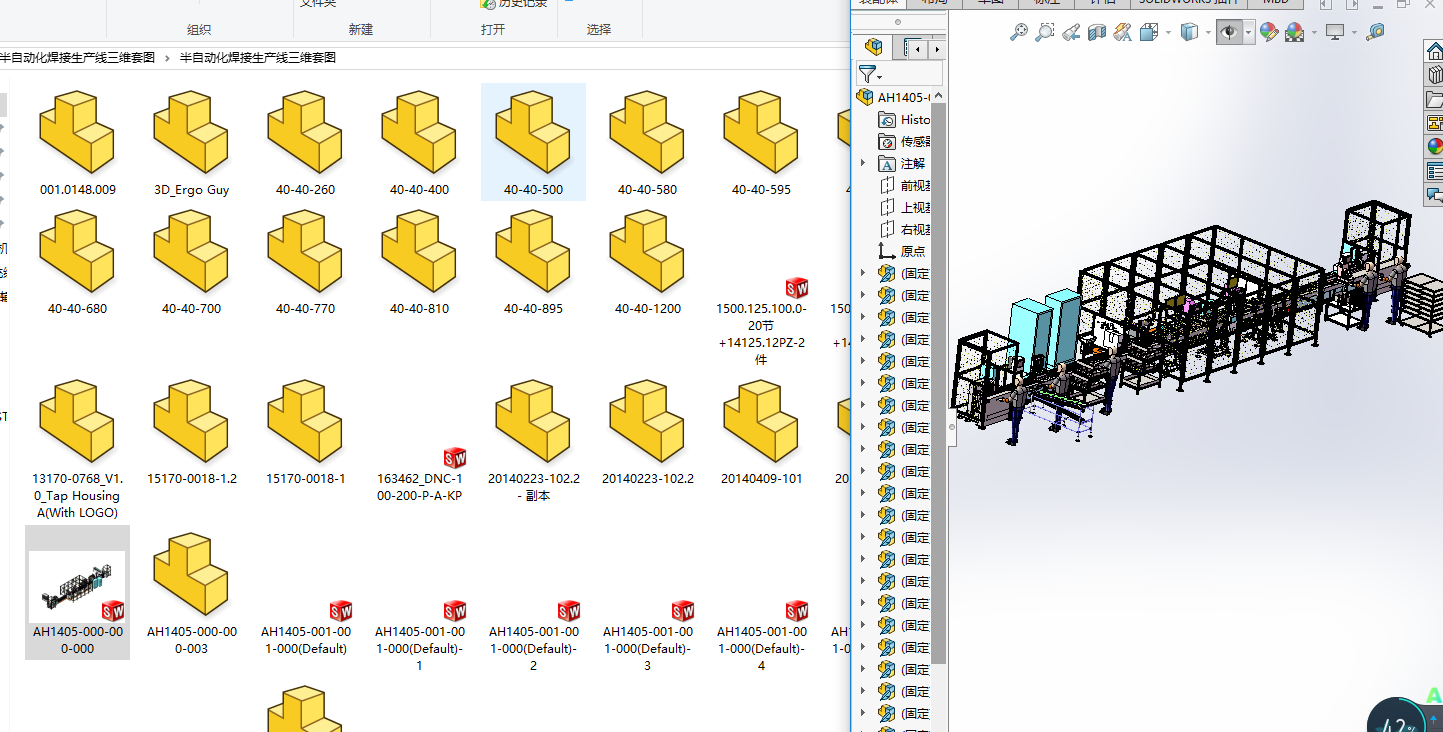Open the Dynamic Annotation Views tool
Screen dimensions: 1443x732
[x=1123, y=32]
